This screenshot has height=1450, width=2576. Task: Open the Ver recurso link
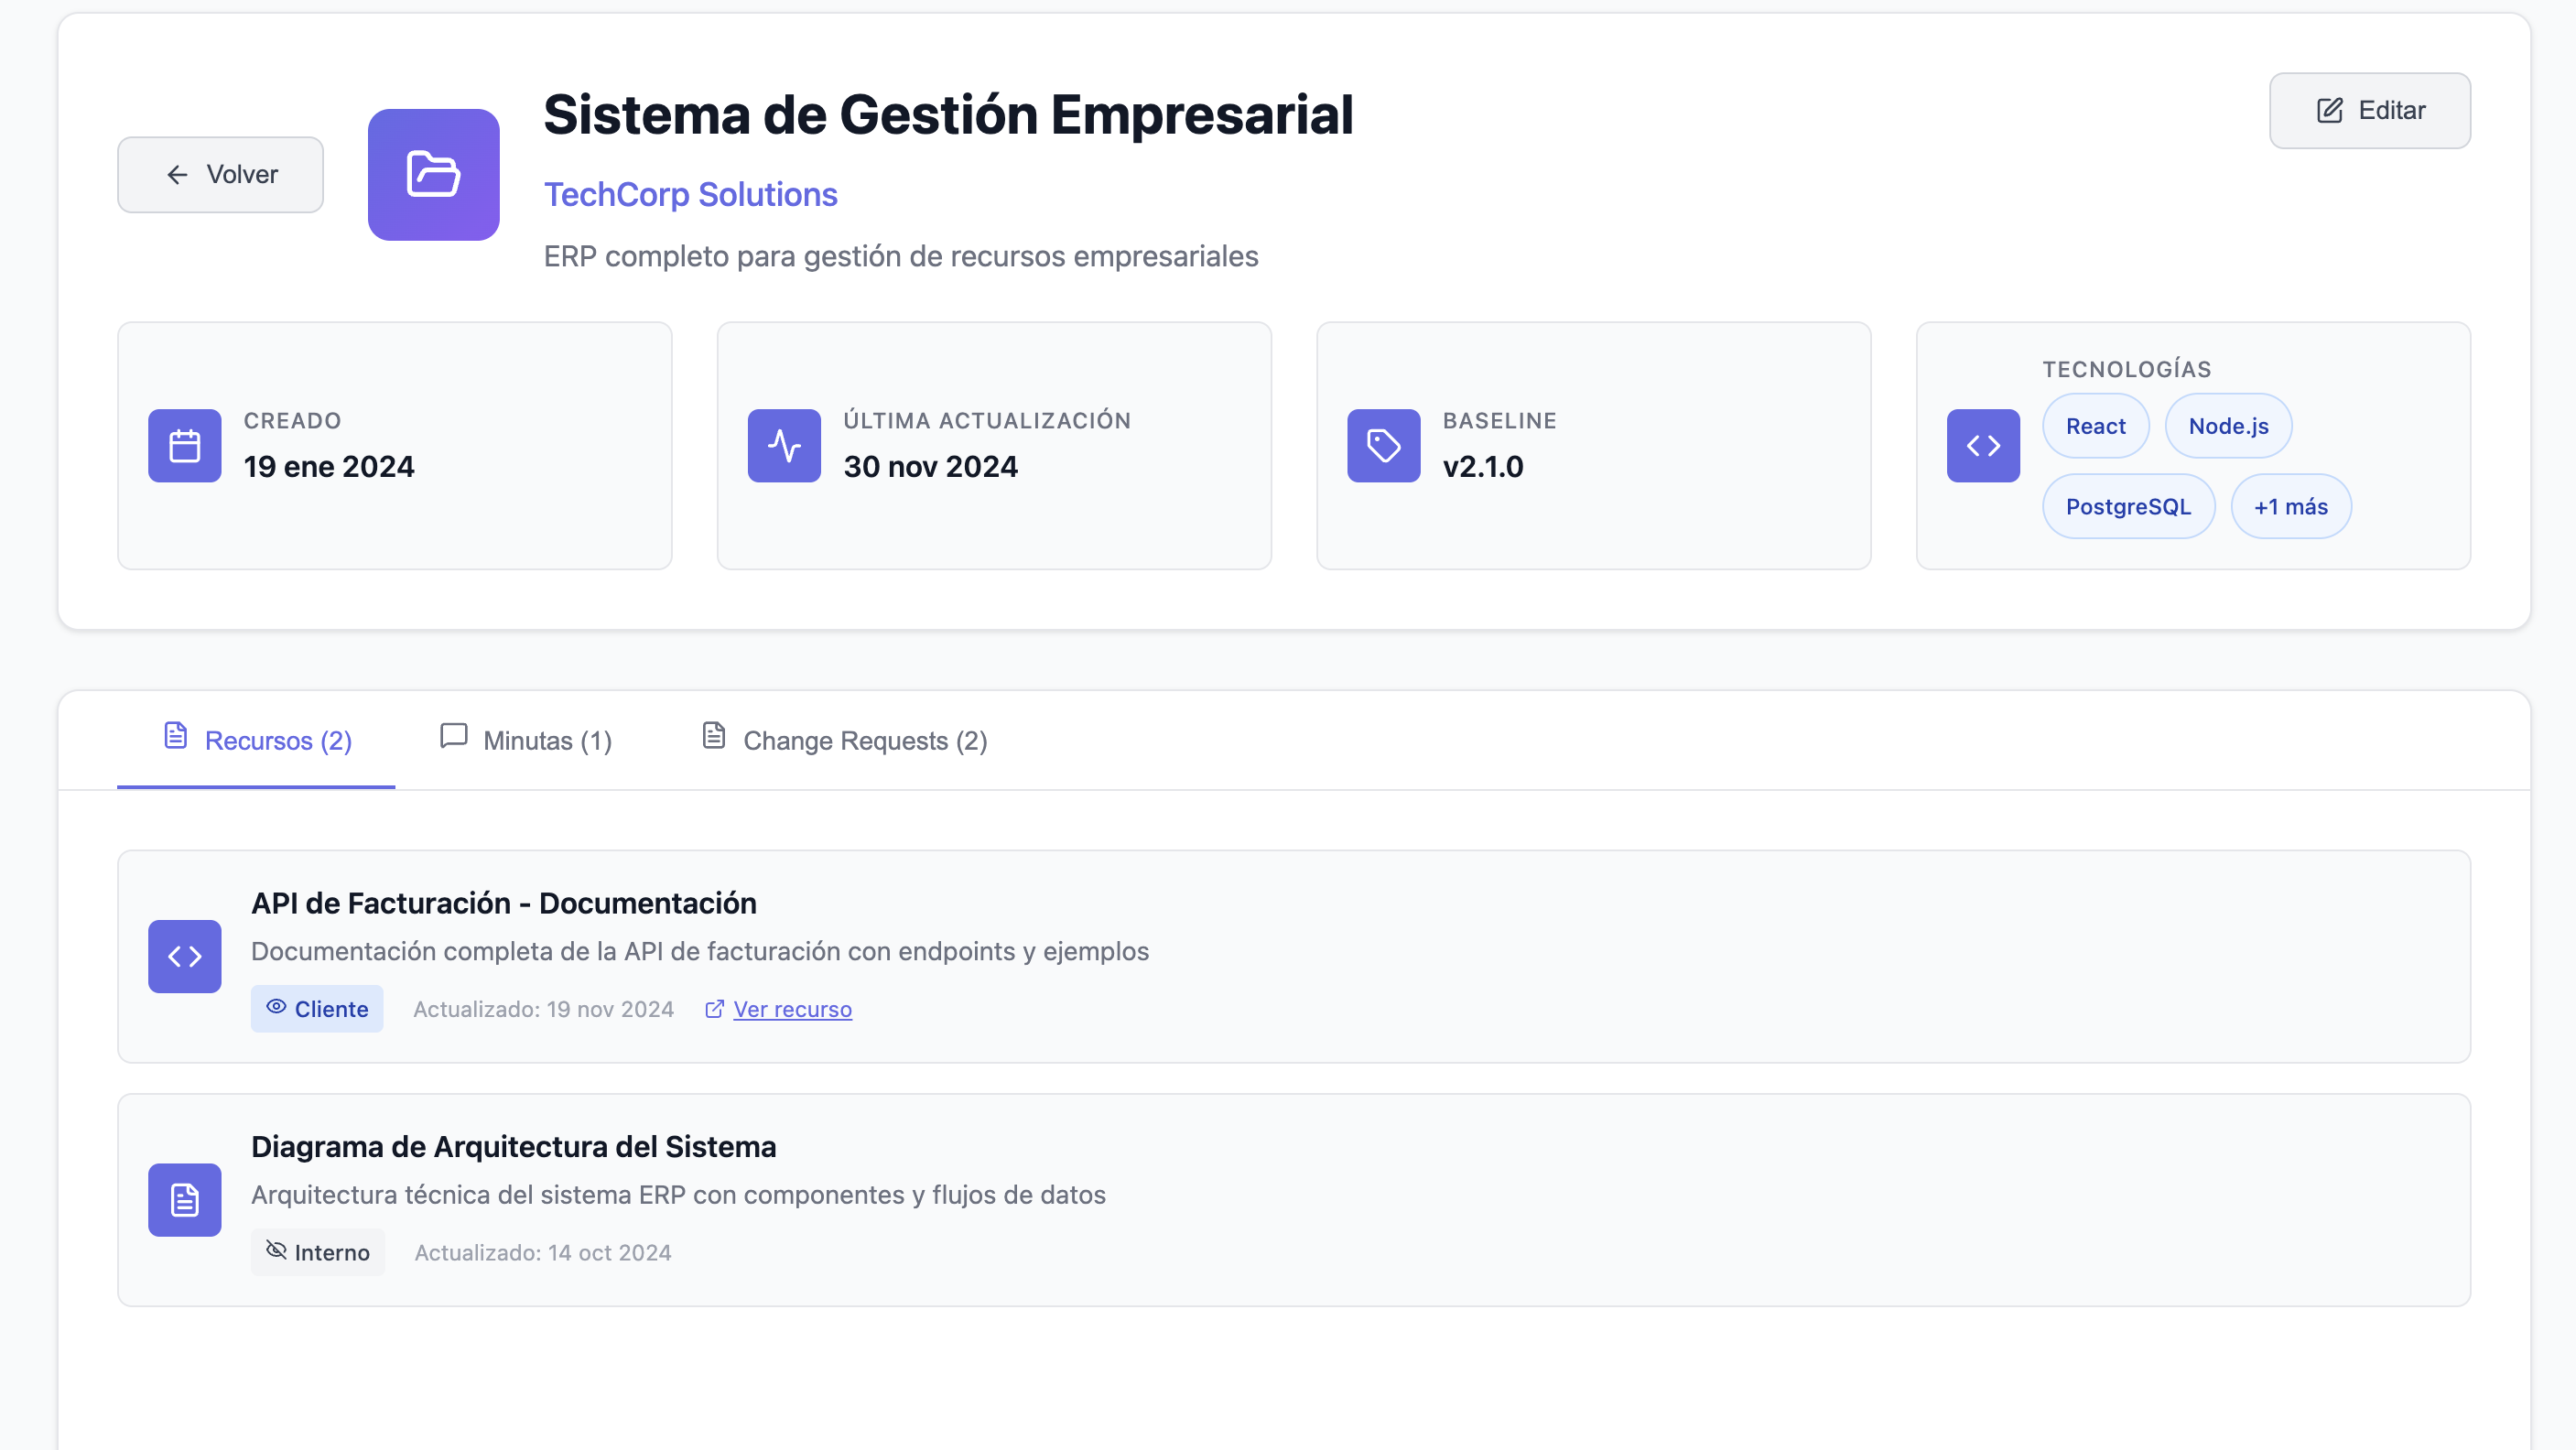792,1009
